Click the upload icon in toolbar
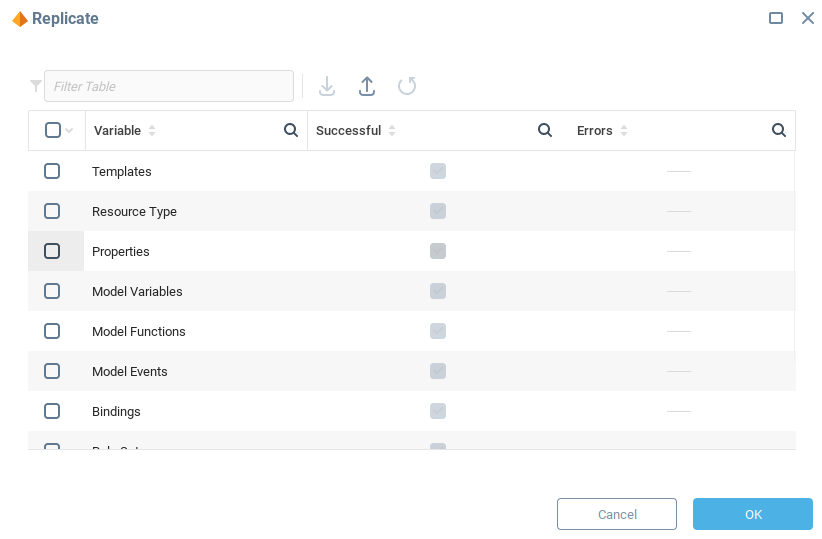822x539 pixels. coord(367,86)
